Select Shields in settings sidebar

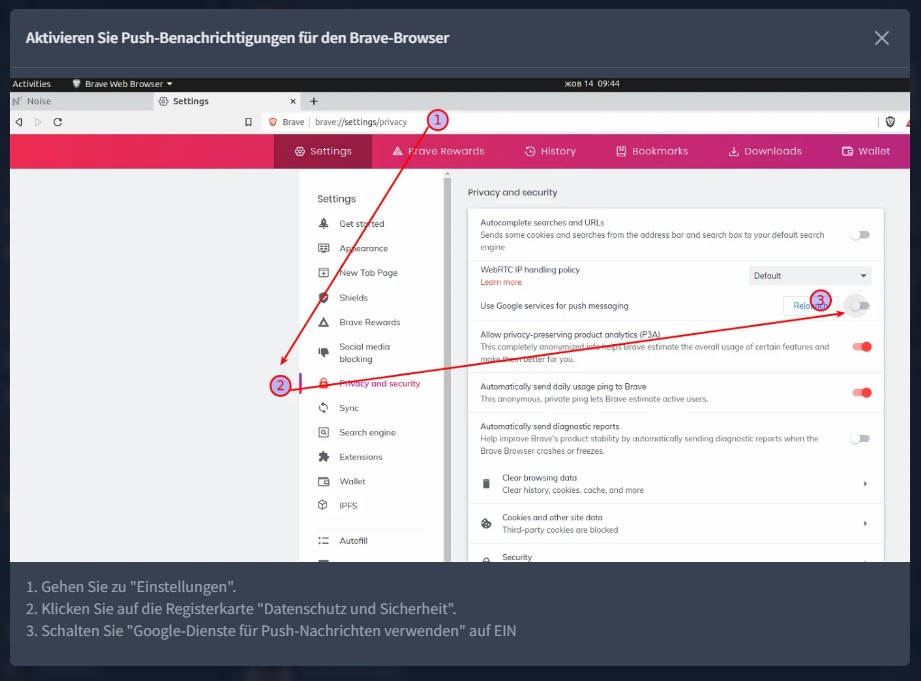(x=354, y=297)
